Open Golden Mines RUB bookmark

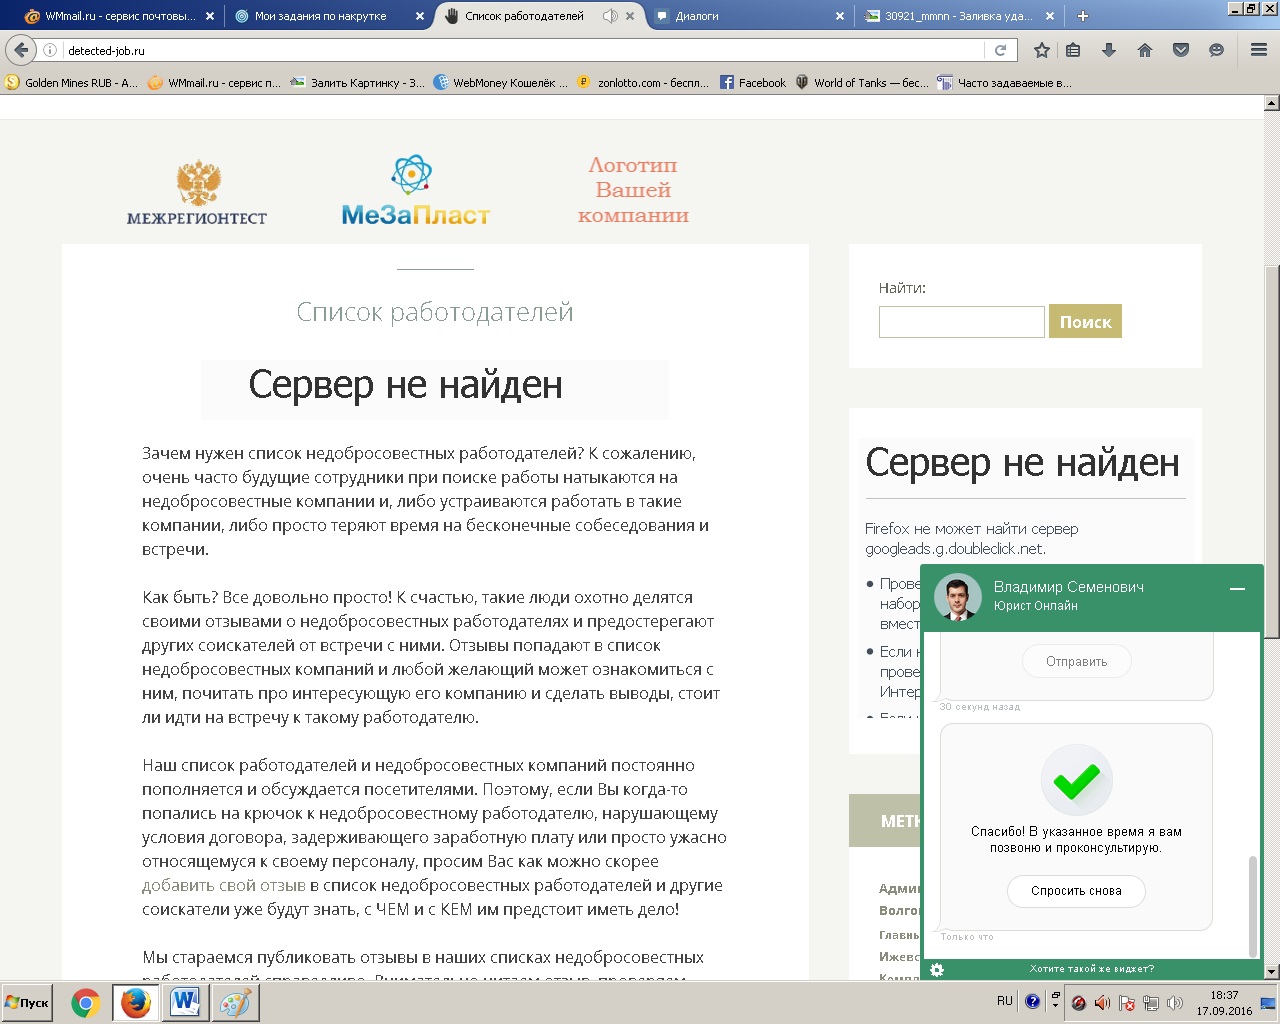click(x=72, y=83)
